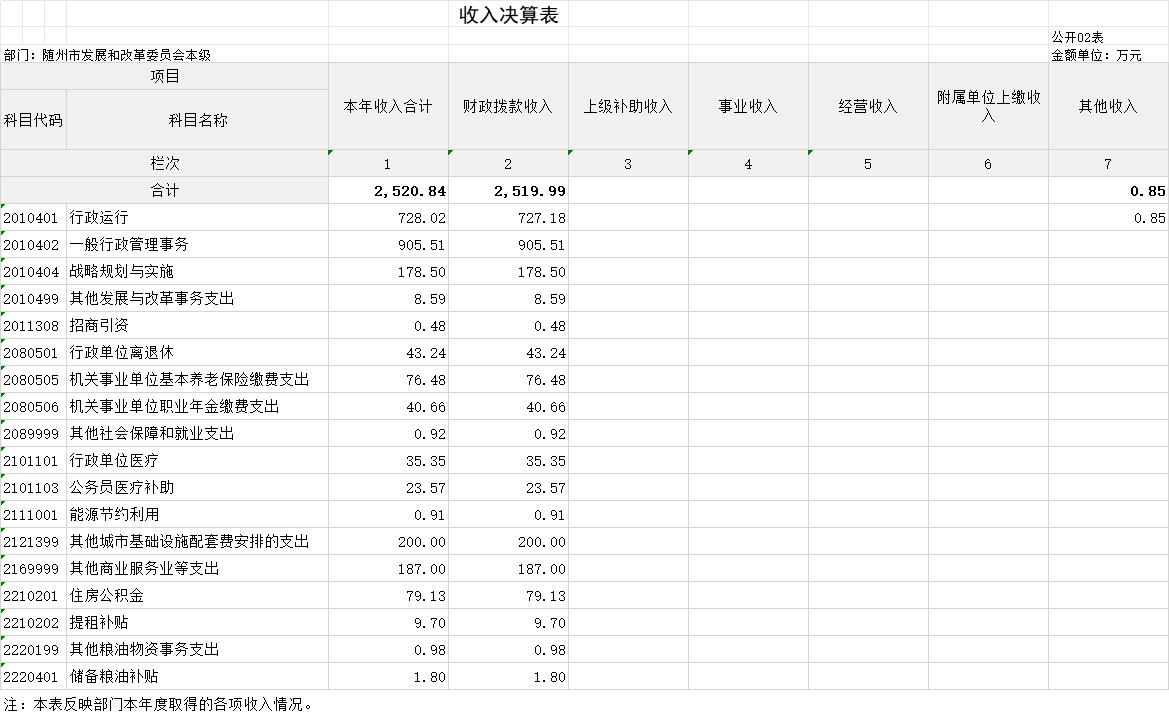Click the 905.51 value under 财政拨款收入
1169x718 pixels.
pyautogui.click(x=508, y=245)
